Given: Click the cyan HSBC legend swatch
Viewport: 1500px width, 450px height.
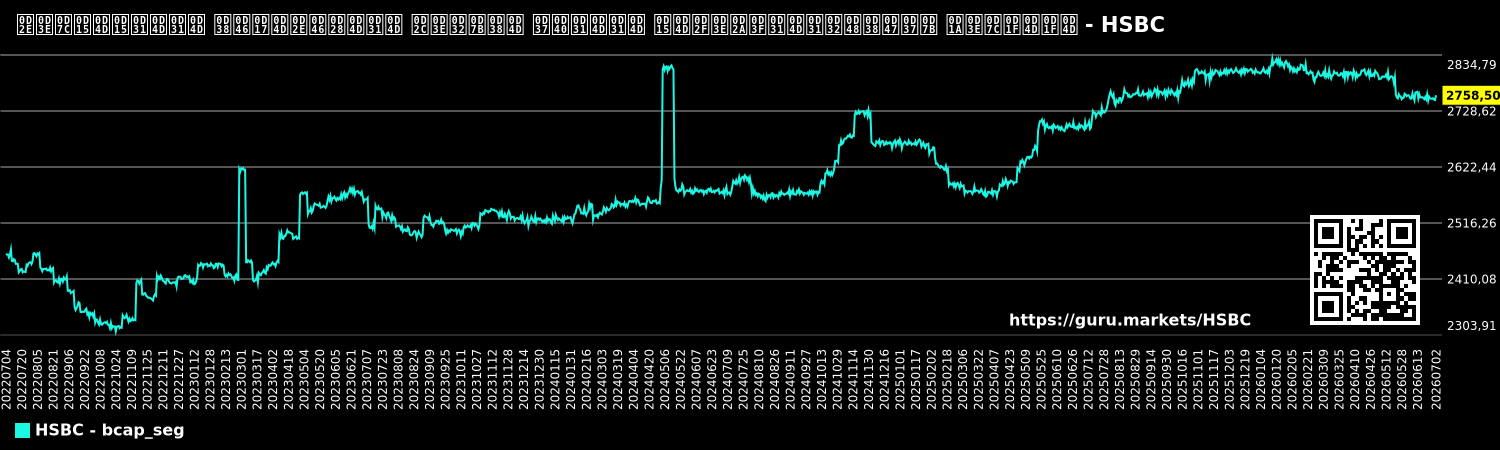Looking at the screenshot, I should pos(22,430).
